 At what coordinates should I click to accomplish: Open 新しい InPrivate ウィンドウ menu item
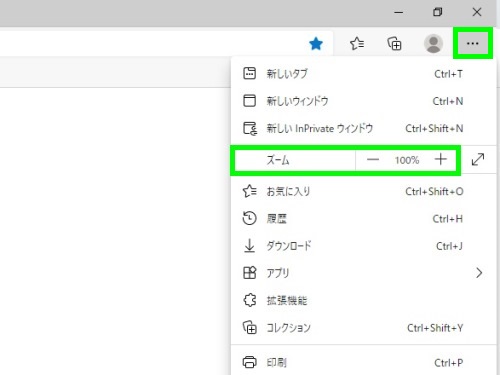coord(363,128)
